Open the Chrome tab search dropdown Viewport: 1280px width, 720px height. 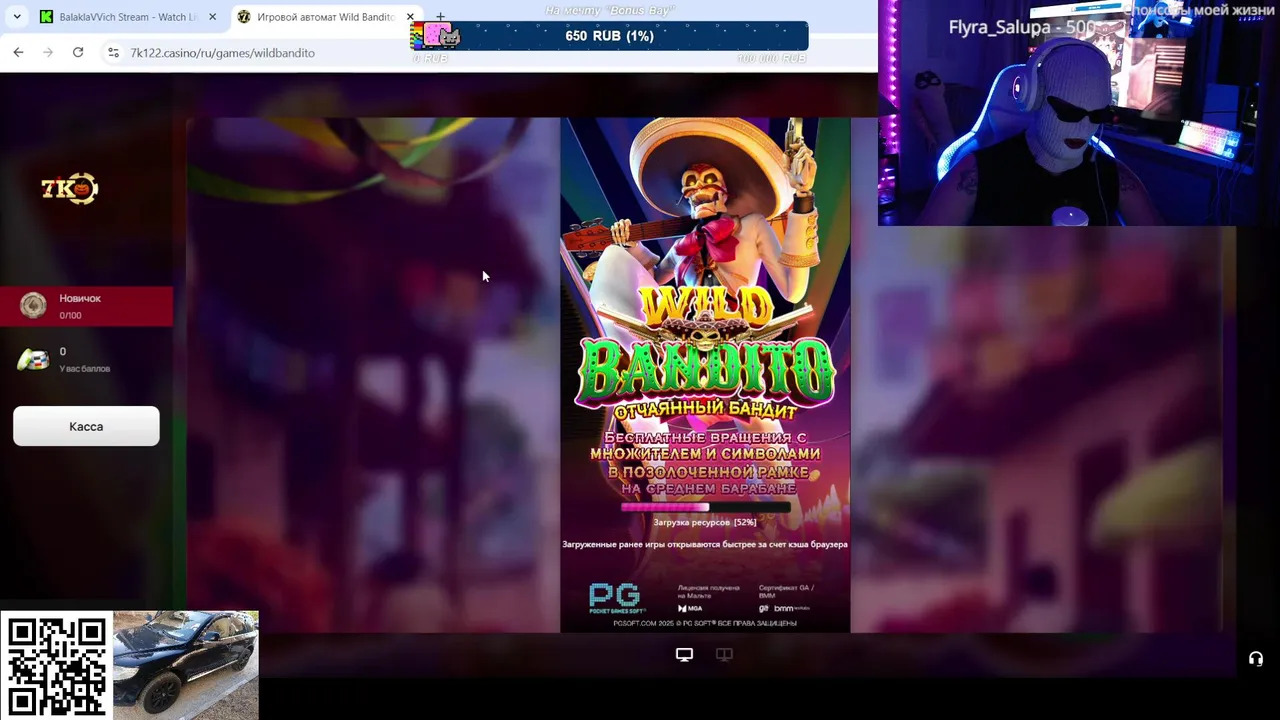[16, 17]
